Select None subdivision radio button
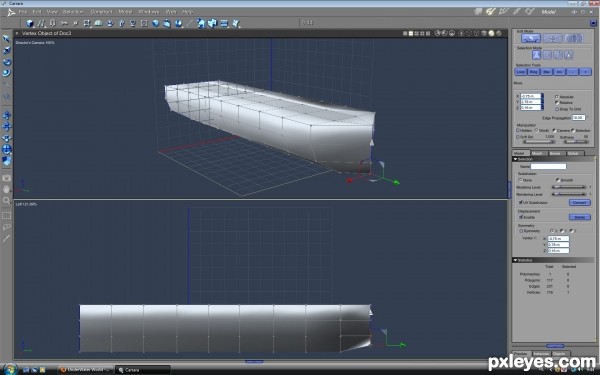 [520, 180]
